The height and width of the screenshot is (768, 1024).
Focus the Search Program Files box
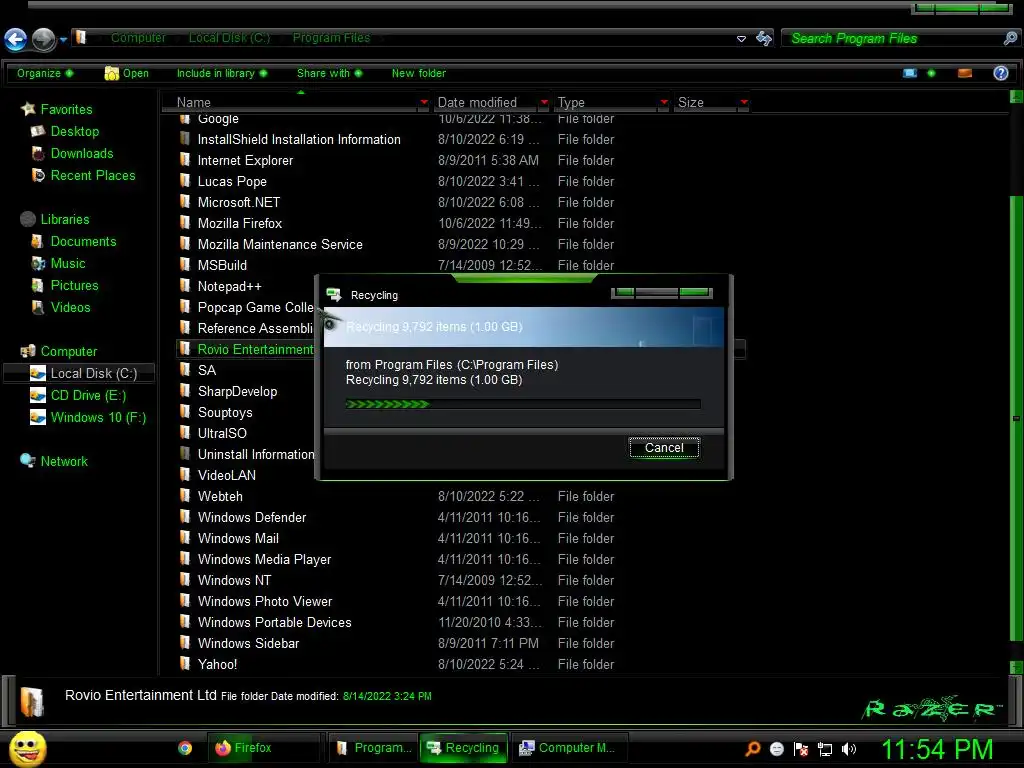point(891,39)
